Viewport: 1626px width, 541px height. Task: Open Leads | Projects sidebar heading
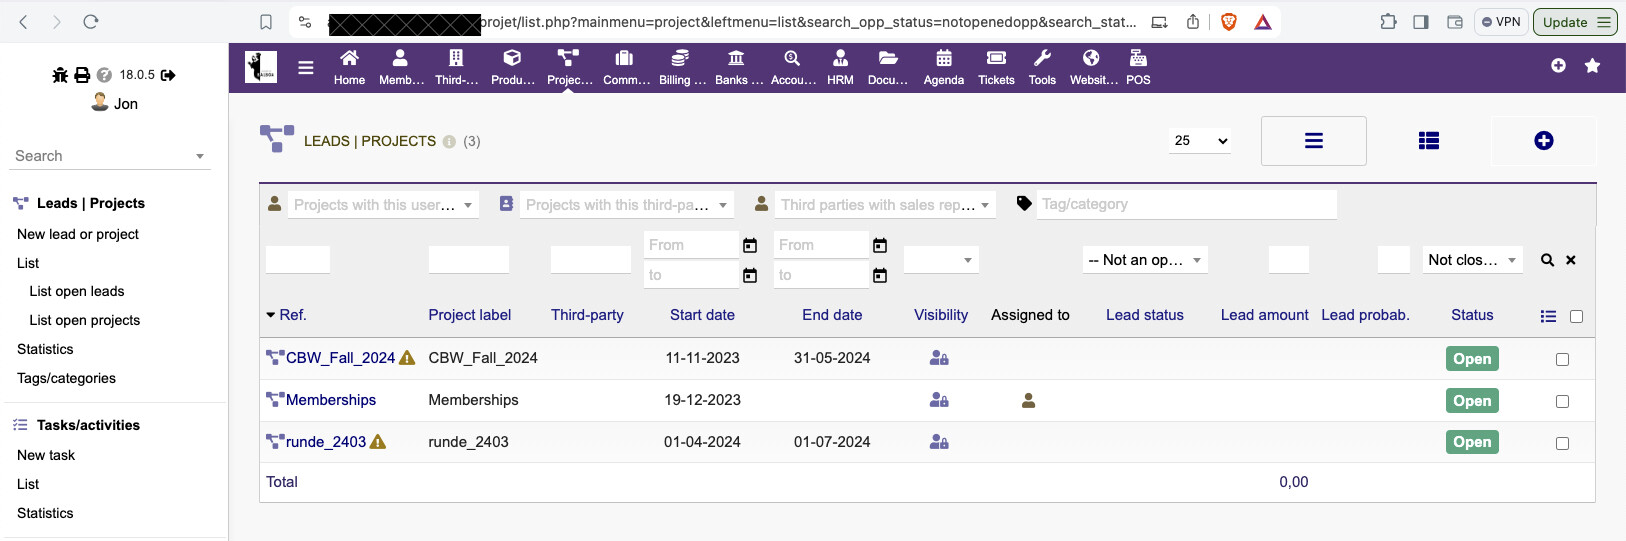coord(91,203)
